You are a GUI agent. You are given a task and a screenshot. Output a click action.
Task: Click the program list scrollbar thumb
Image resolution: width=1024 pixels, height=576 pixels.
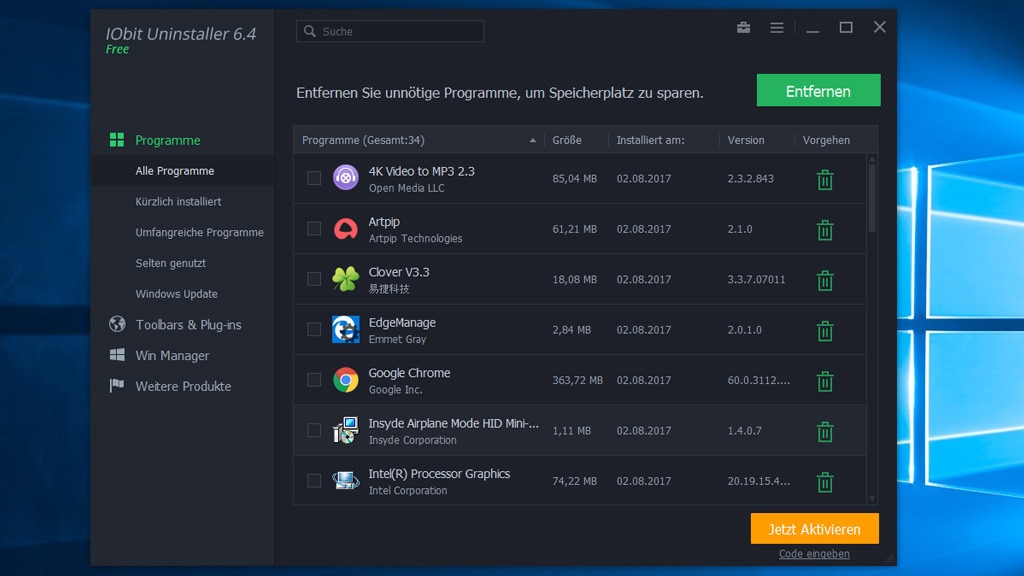[872, 198]
